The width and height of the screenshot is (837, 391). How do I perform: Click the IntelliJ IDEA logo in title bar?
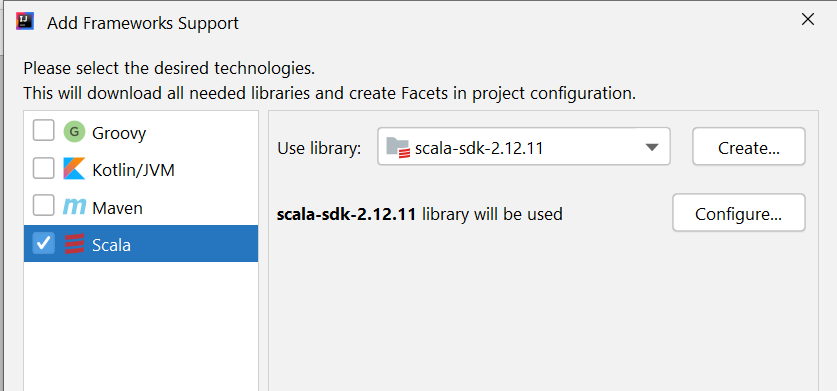(25, 21)
